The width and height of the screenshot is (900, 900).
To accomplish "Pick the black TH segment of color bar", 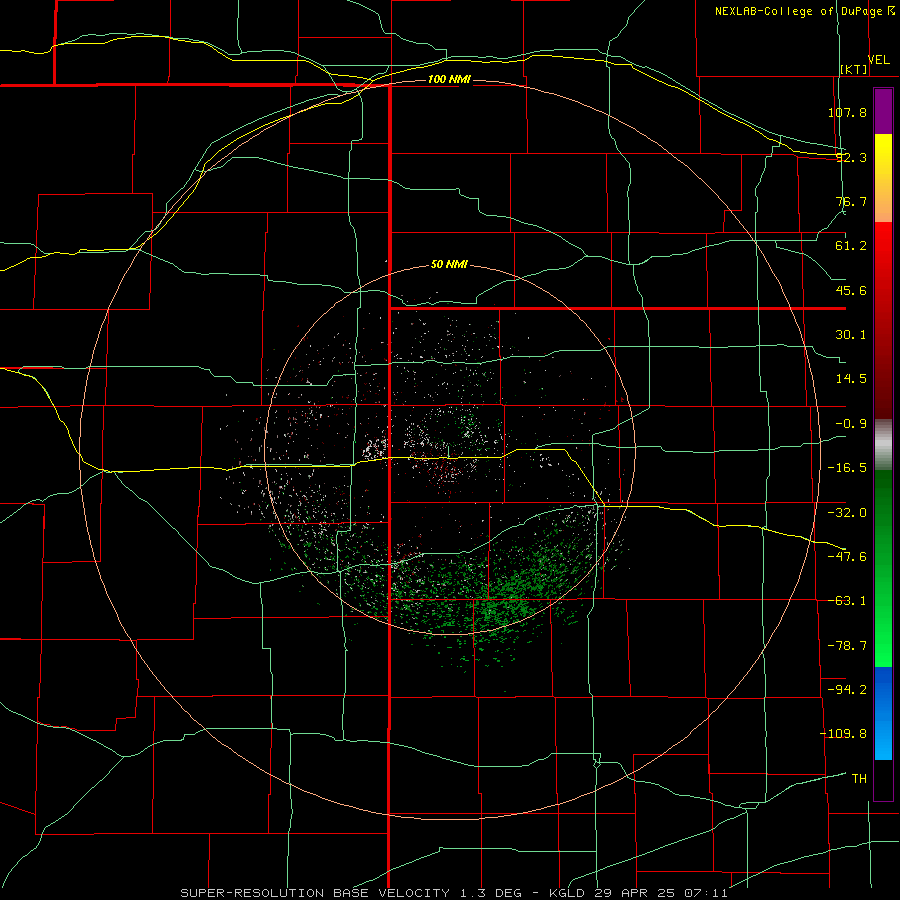I will coord(883,779).
